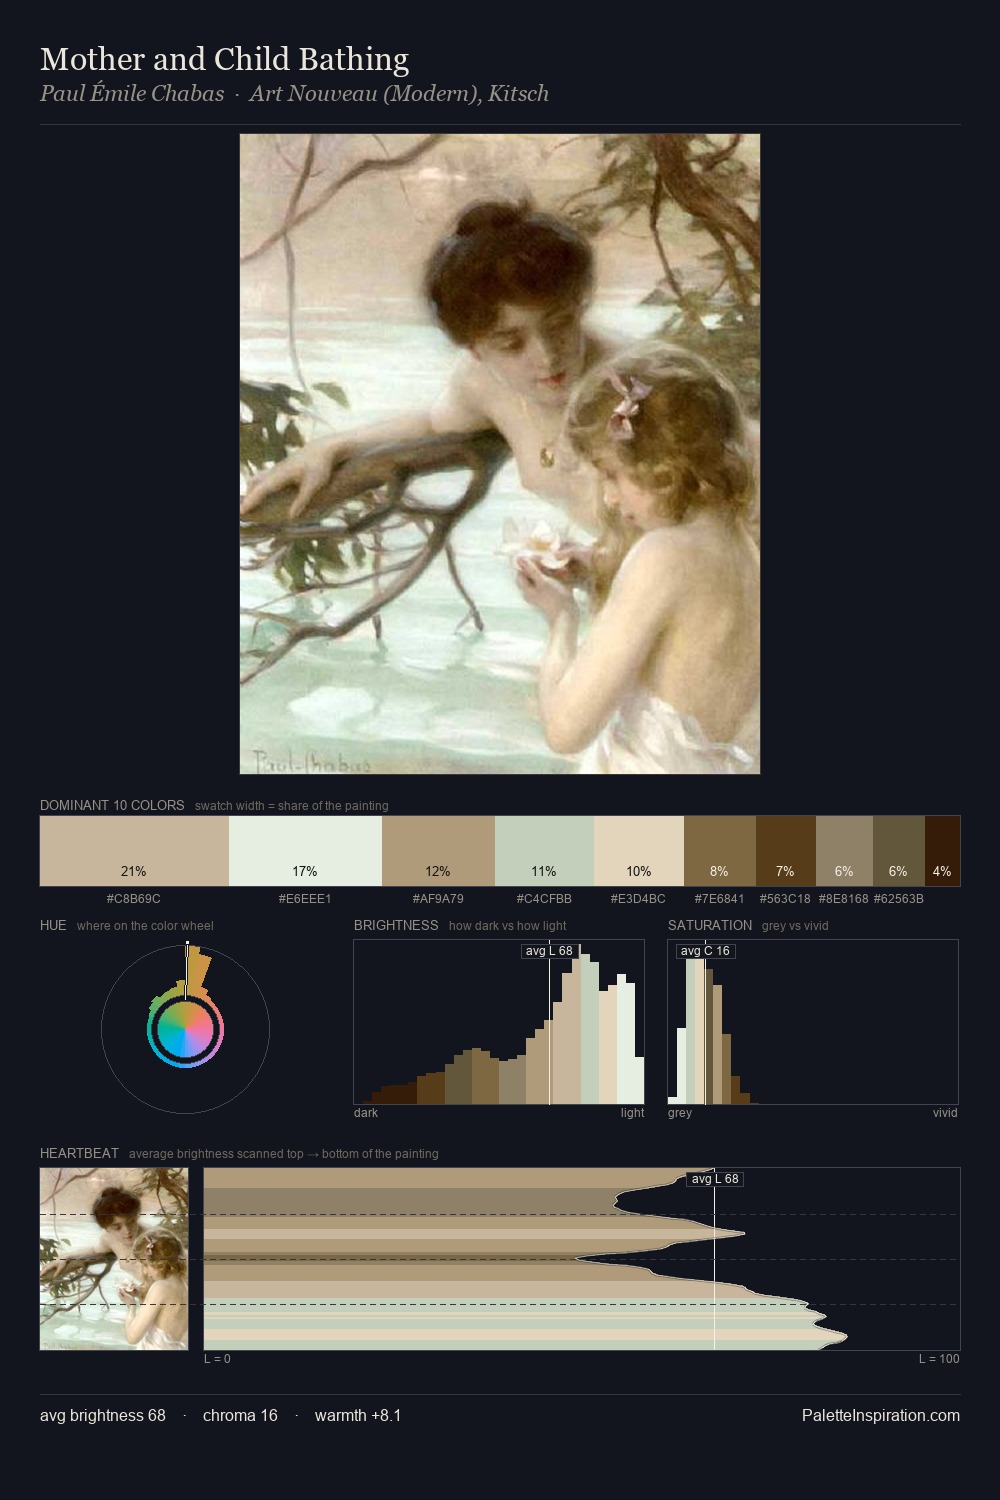Click 'warmth +8.1' in footer
The width and height of the screenshot is (1000, 1500).
coord(358,1415)
